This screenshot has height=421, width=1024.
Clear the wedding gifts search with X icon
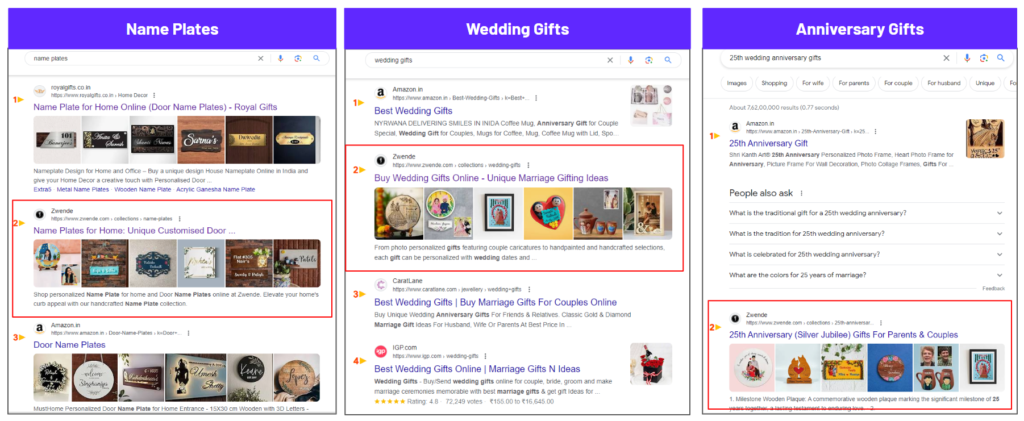point(610,60)
